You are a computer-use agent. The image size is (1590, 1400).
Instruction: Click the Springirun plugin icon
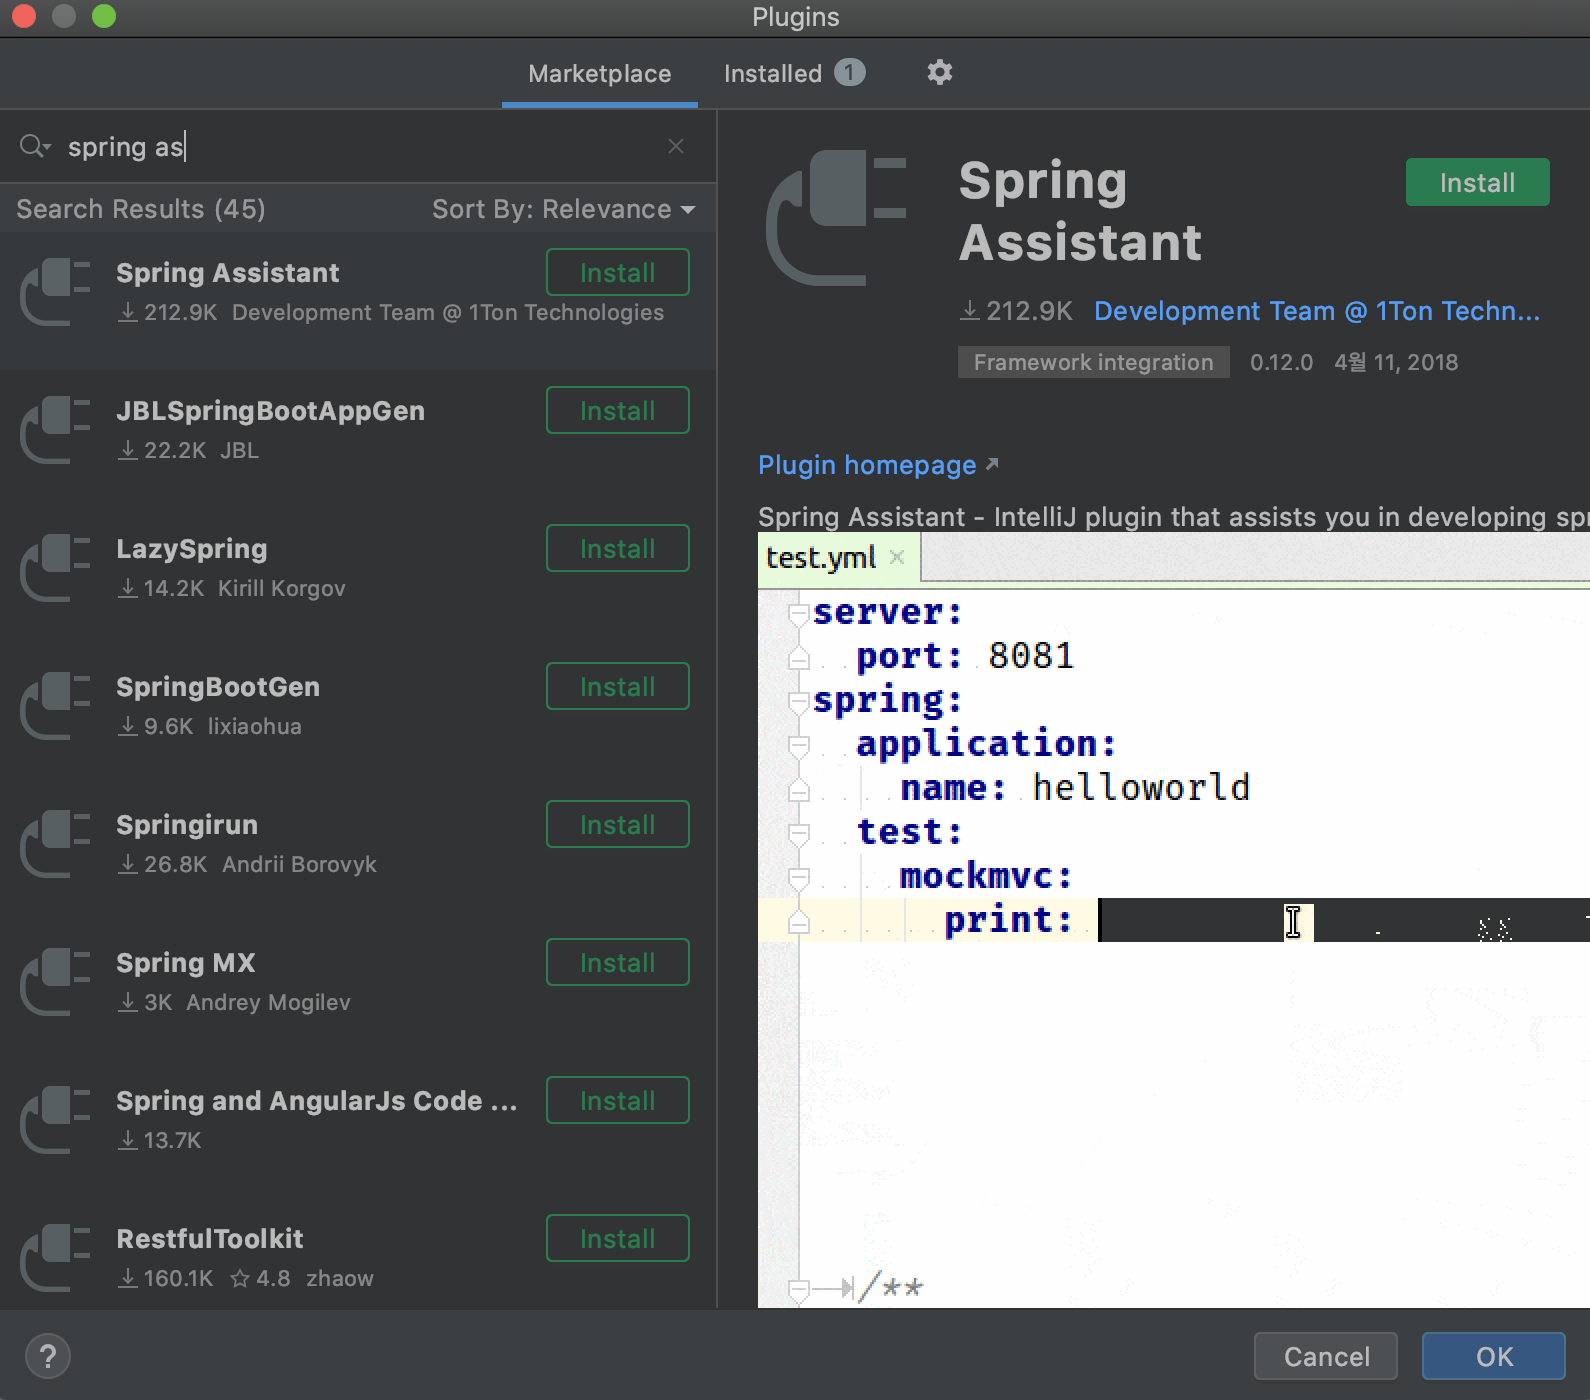56,844
